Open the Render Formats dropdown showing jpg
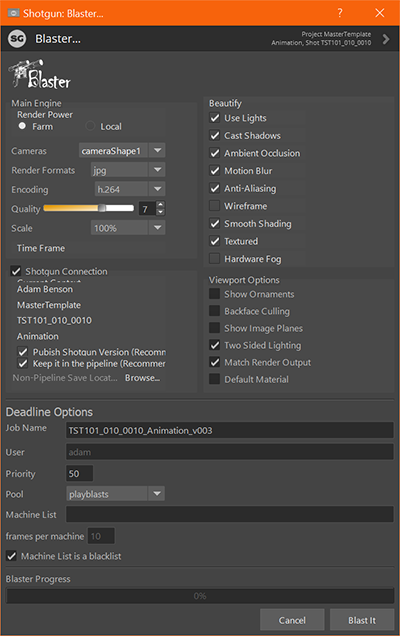 pyautogui.click(x=128, y=170)
